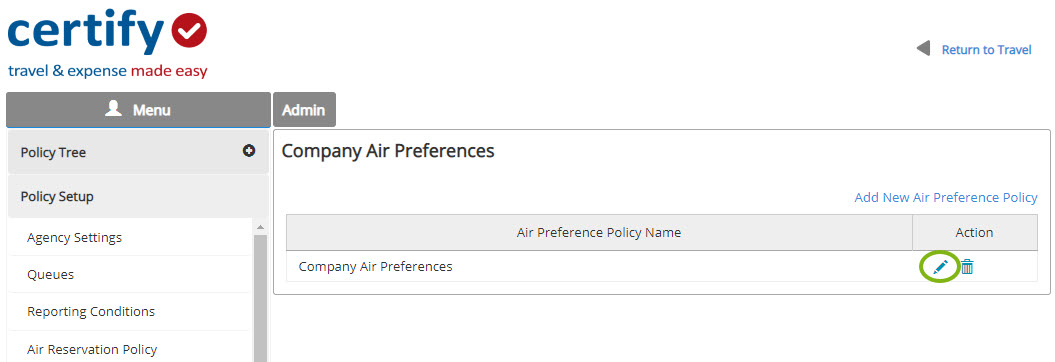Add New Air Preference Policy
1055x362 pixels.
(x=946, y=198)
